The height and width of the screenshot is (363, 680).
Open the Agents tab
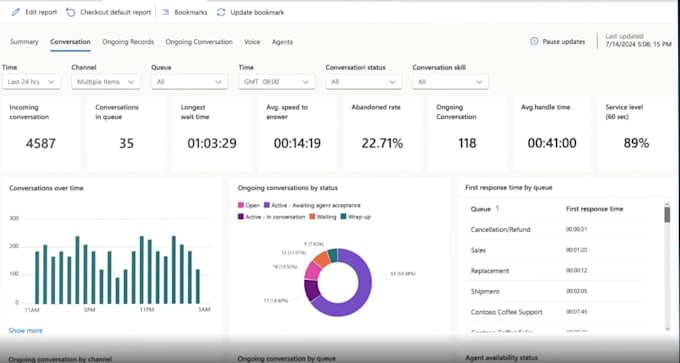point(282,42)
